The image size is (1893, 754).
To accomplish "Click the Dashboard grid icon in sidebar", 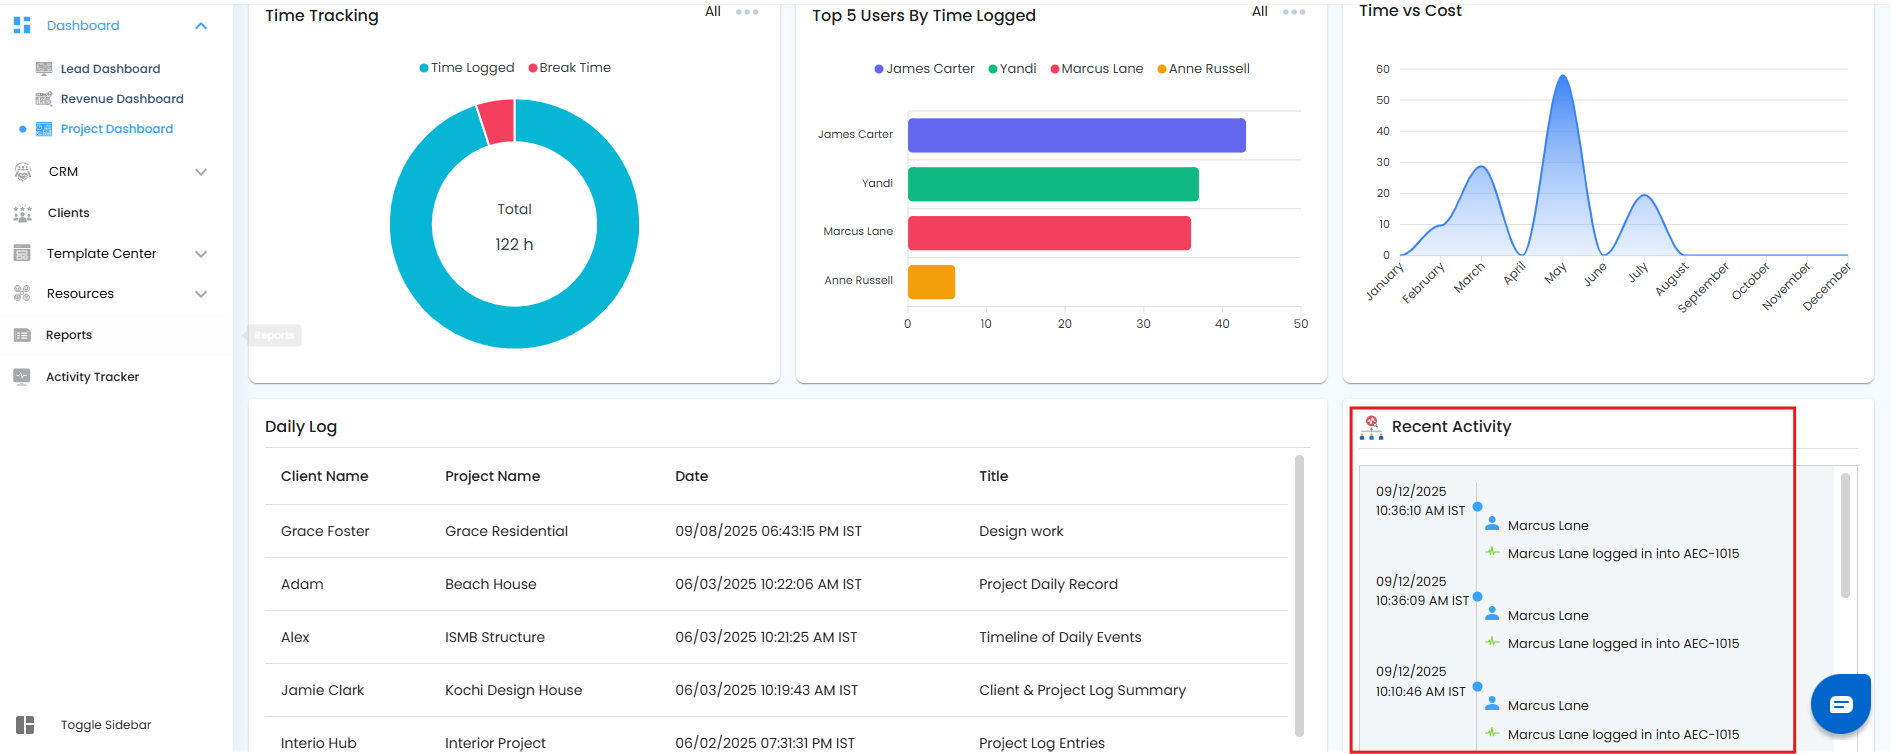I will [x=22, y=25].
